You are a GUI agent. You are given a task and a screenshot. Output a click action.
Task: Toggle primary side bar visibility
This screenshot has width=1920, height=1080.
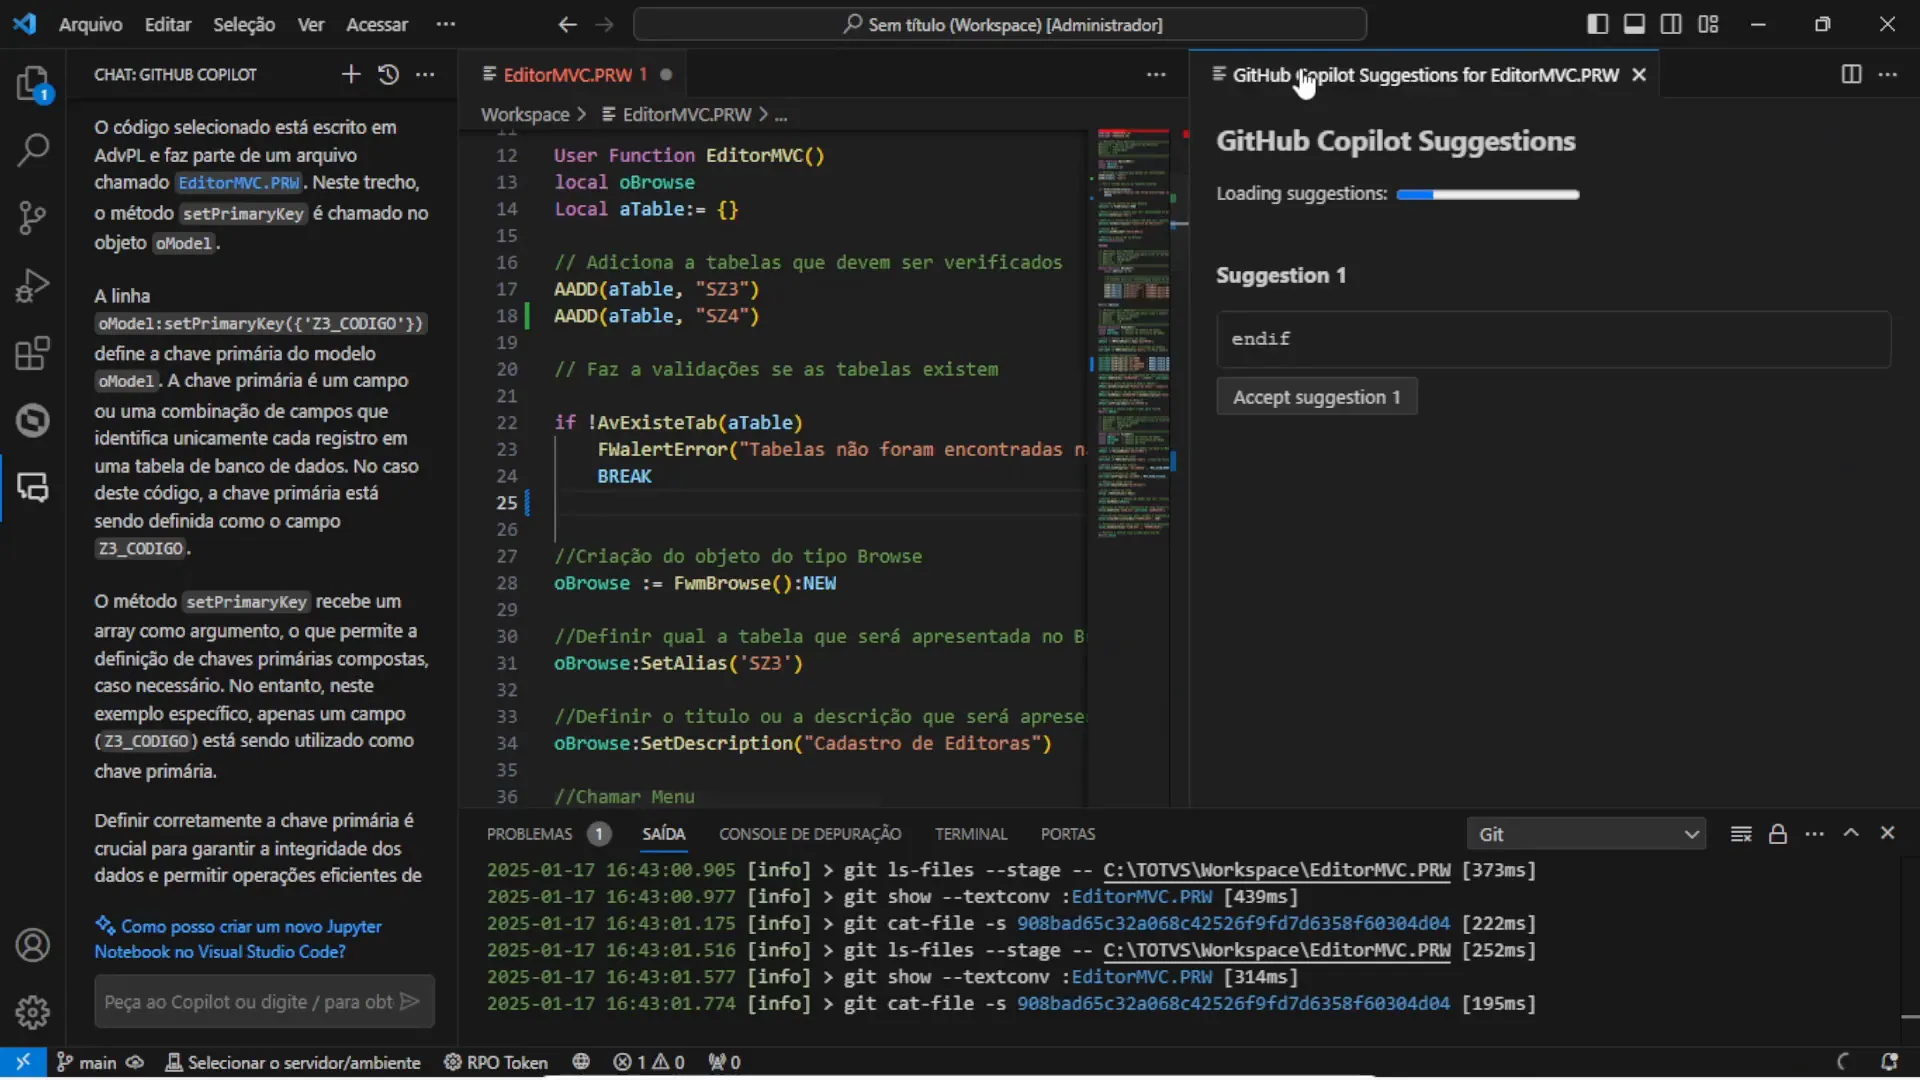1598,24
